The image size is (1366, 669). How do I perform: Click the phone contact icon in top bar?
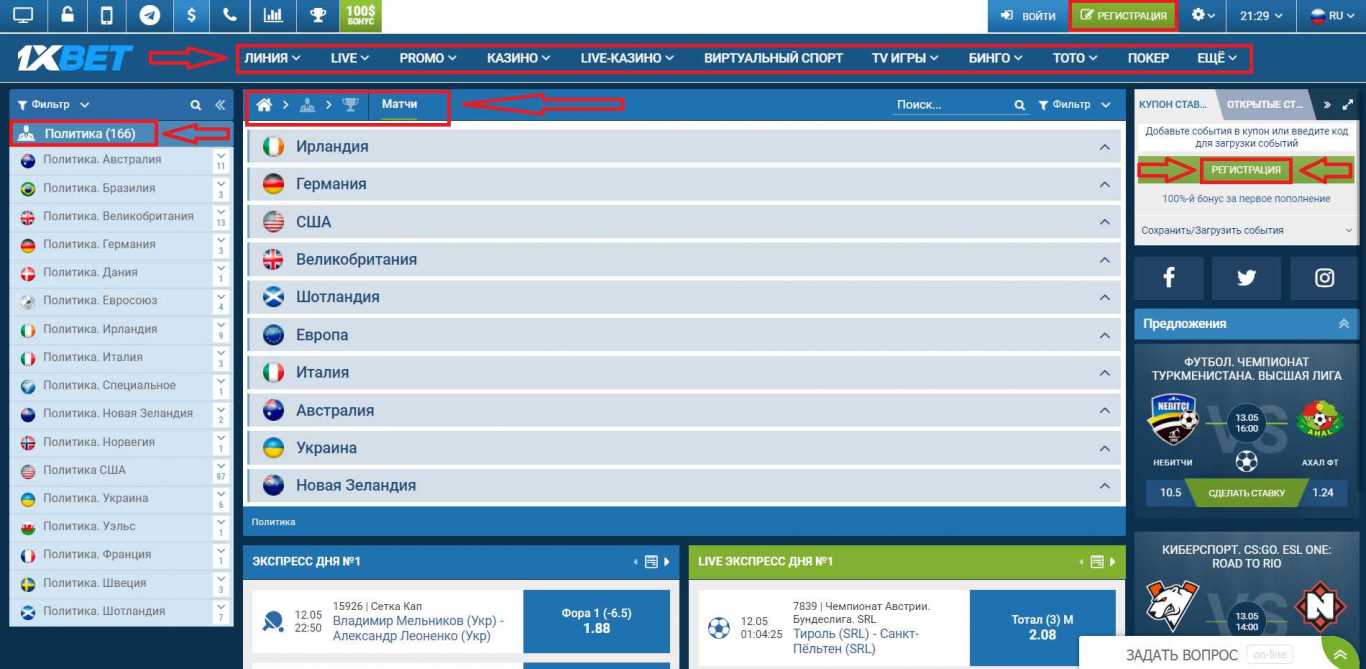231,15
